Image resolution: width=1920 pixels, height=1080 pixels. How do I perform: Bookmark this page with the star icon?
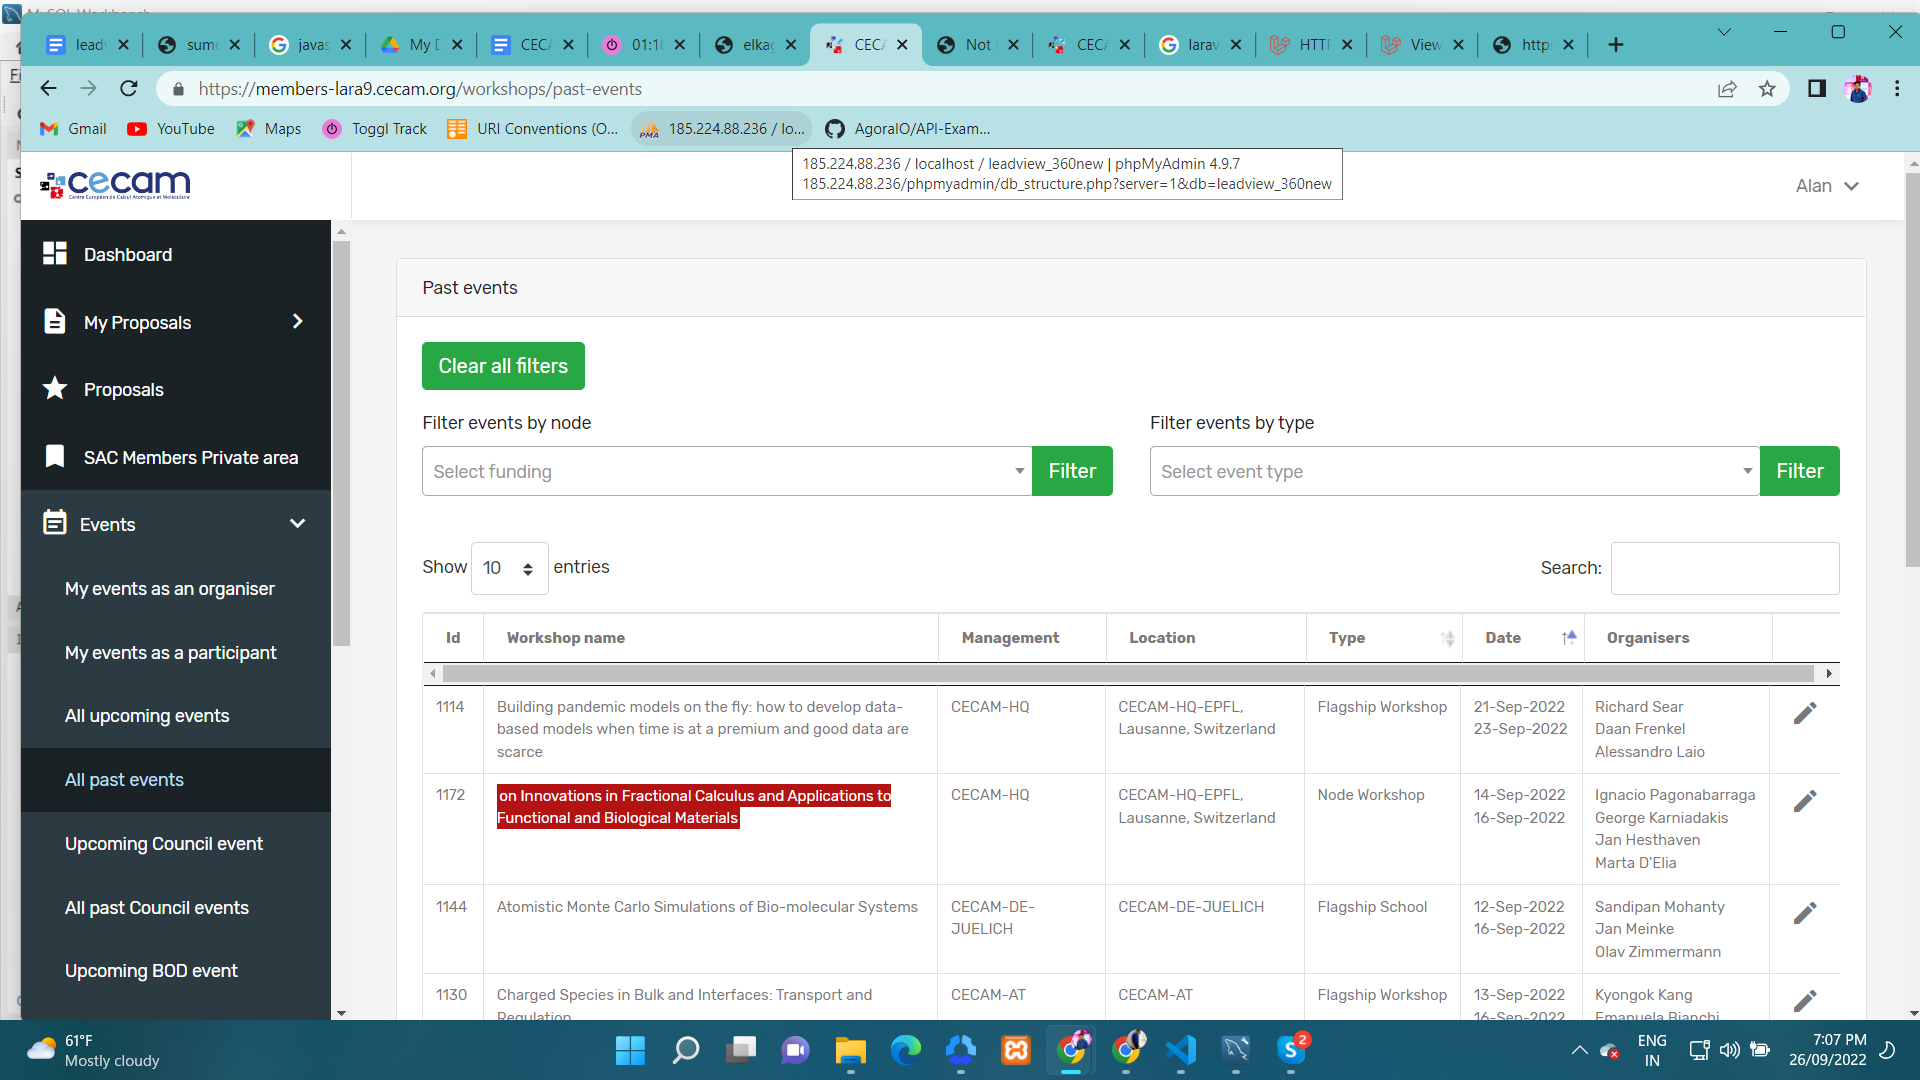tap(1767, 89)
